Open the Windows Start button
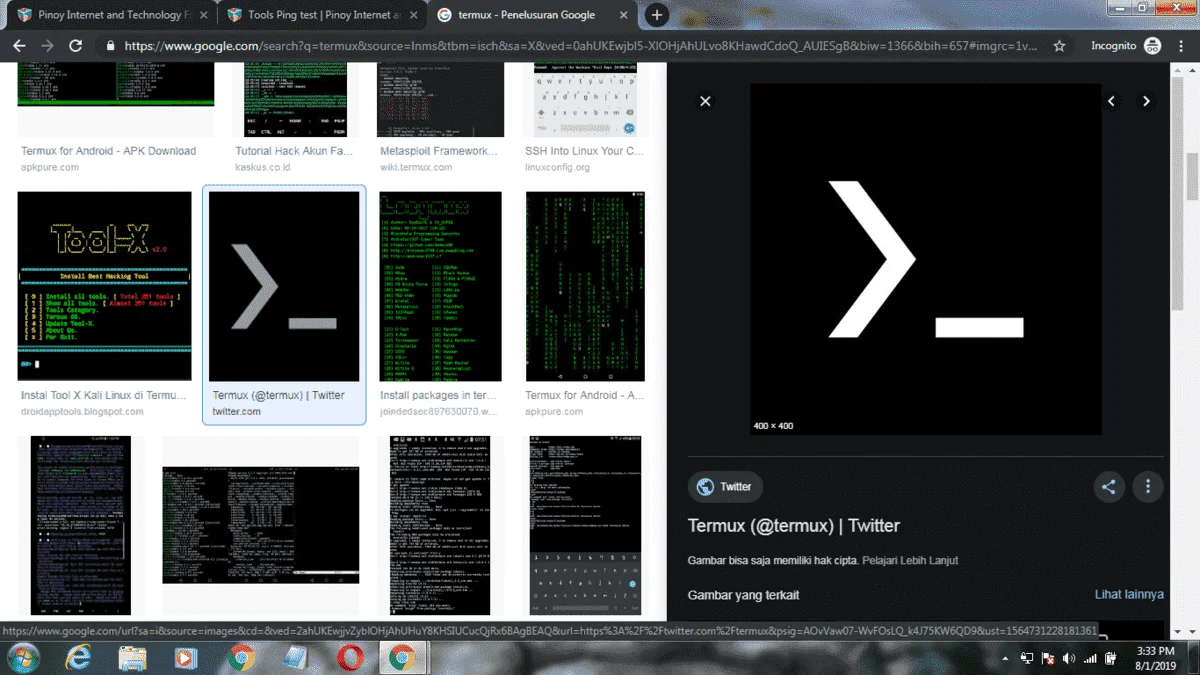This screenshot has height=675, width=1200. pos(23,658)
